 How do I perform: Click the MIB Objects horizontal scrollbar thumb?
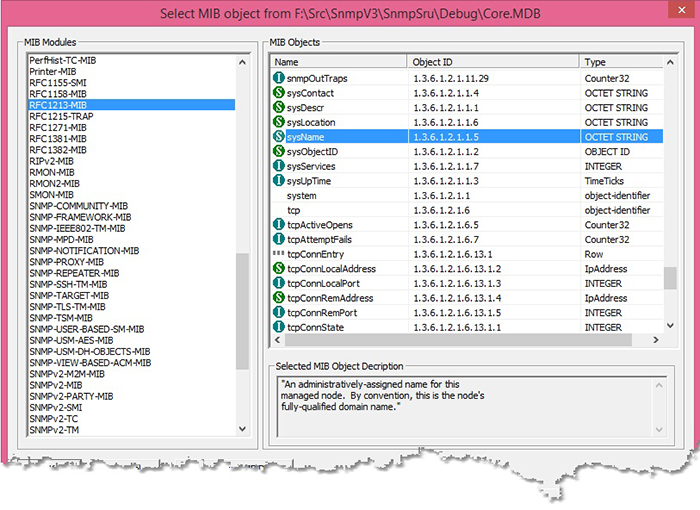click(x=458, y=340)
